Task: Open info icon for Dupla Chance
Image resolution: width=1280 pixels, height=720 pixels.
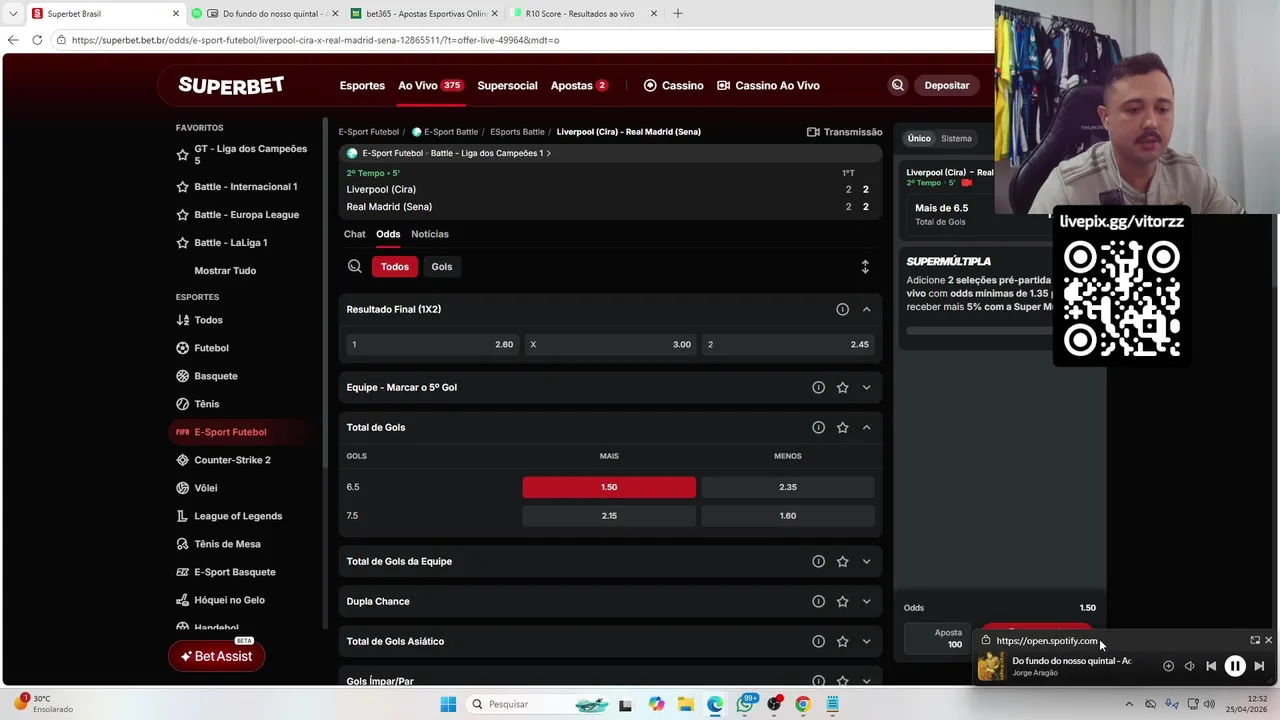Action: [818, 601]
